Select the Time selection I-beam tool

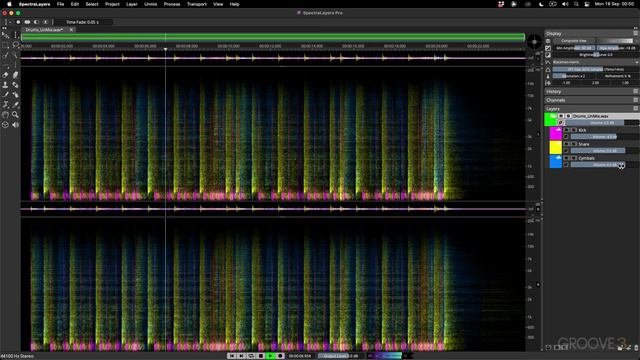[15, 35]
